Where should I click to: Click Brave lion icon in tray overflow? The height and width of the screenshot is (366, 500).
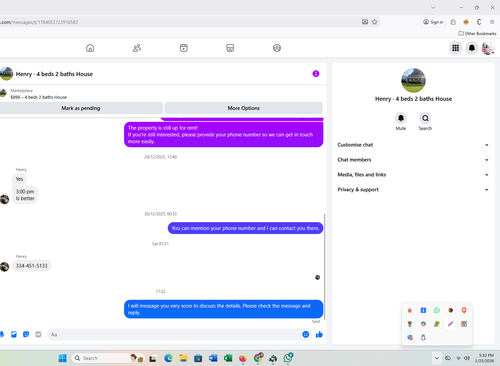coord(464,310)
